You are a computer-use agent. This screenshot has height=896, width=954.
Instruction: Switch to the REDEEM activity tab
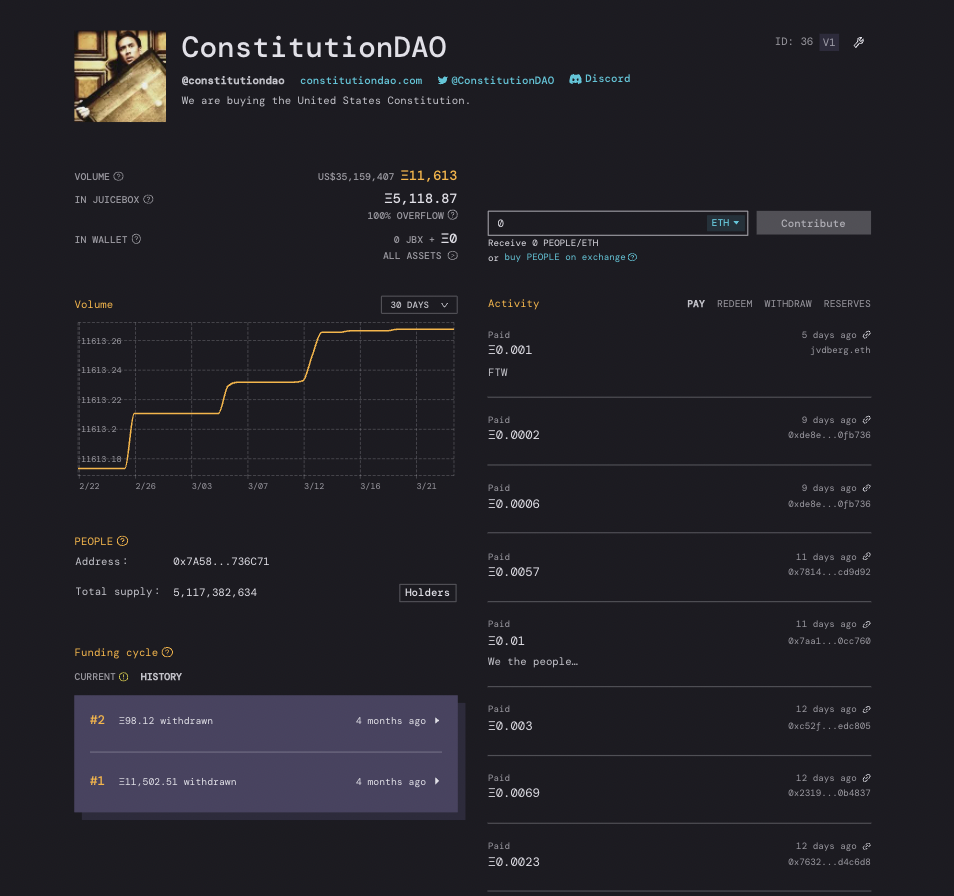pyautogui.click(x=734, y=304)
